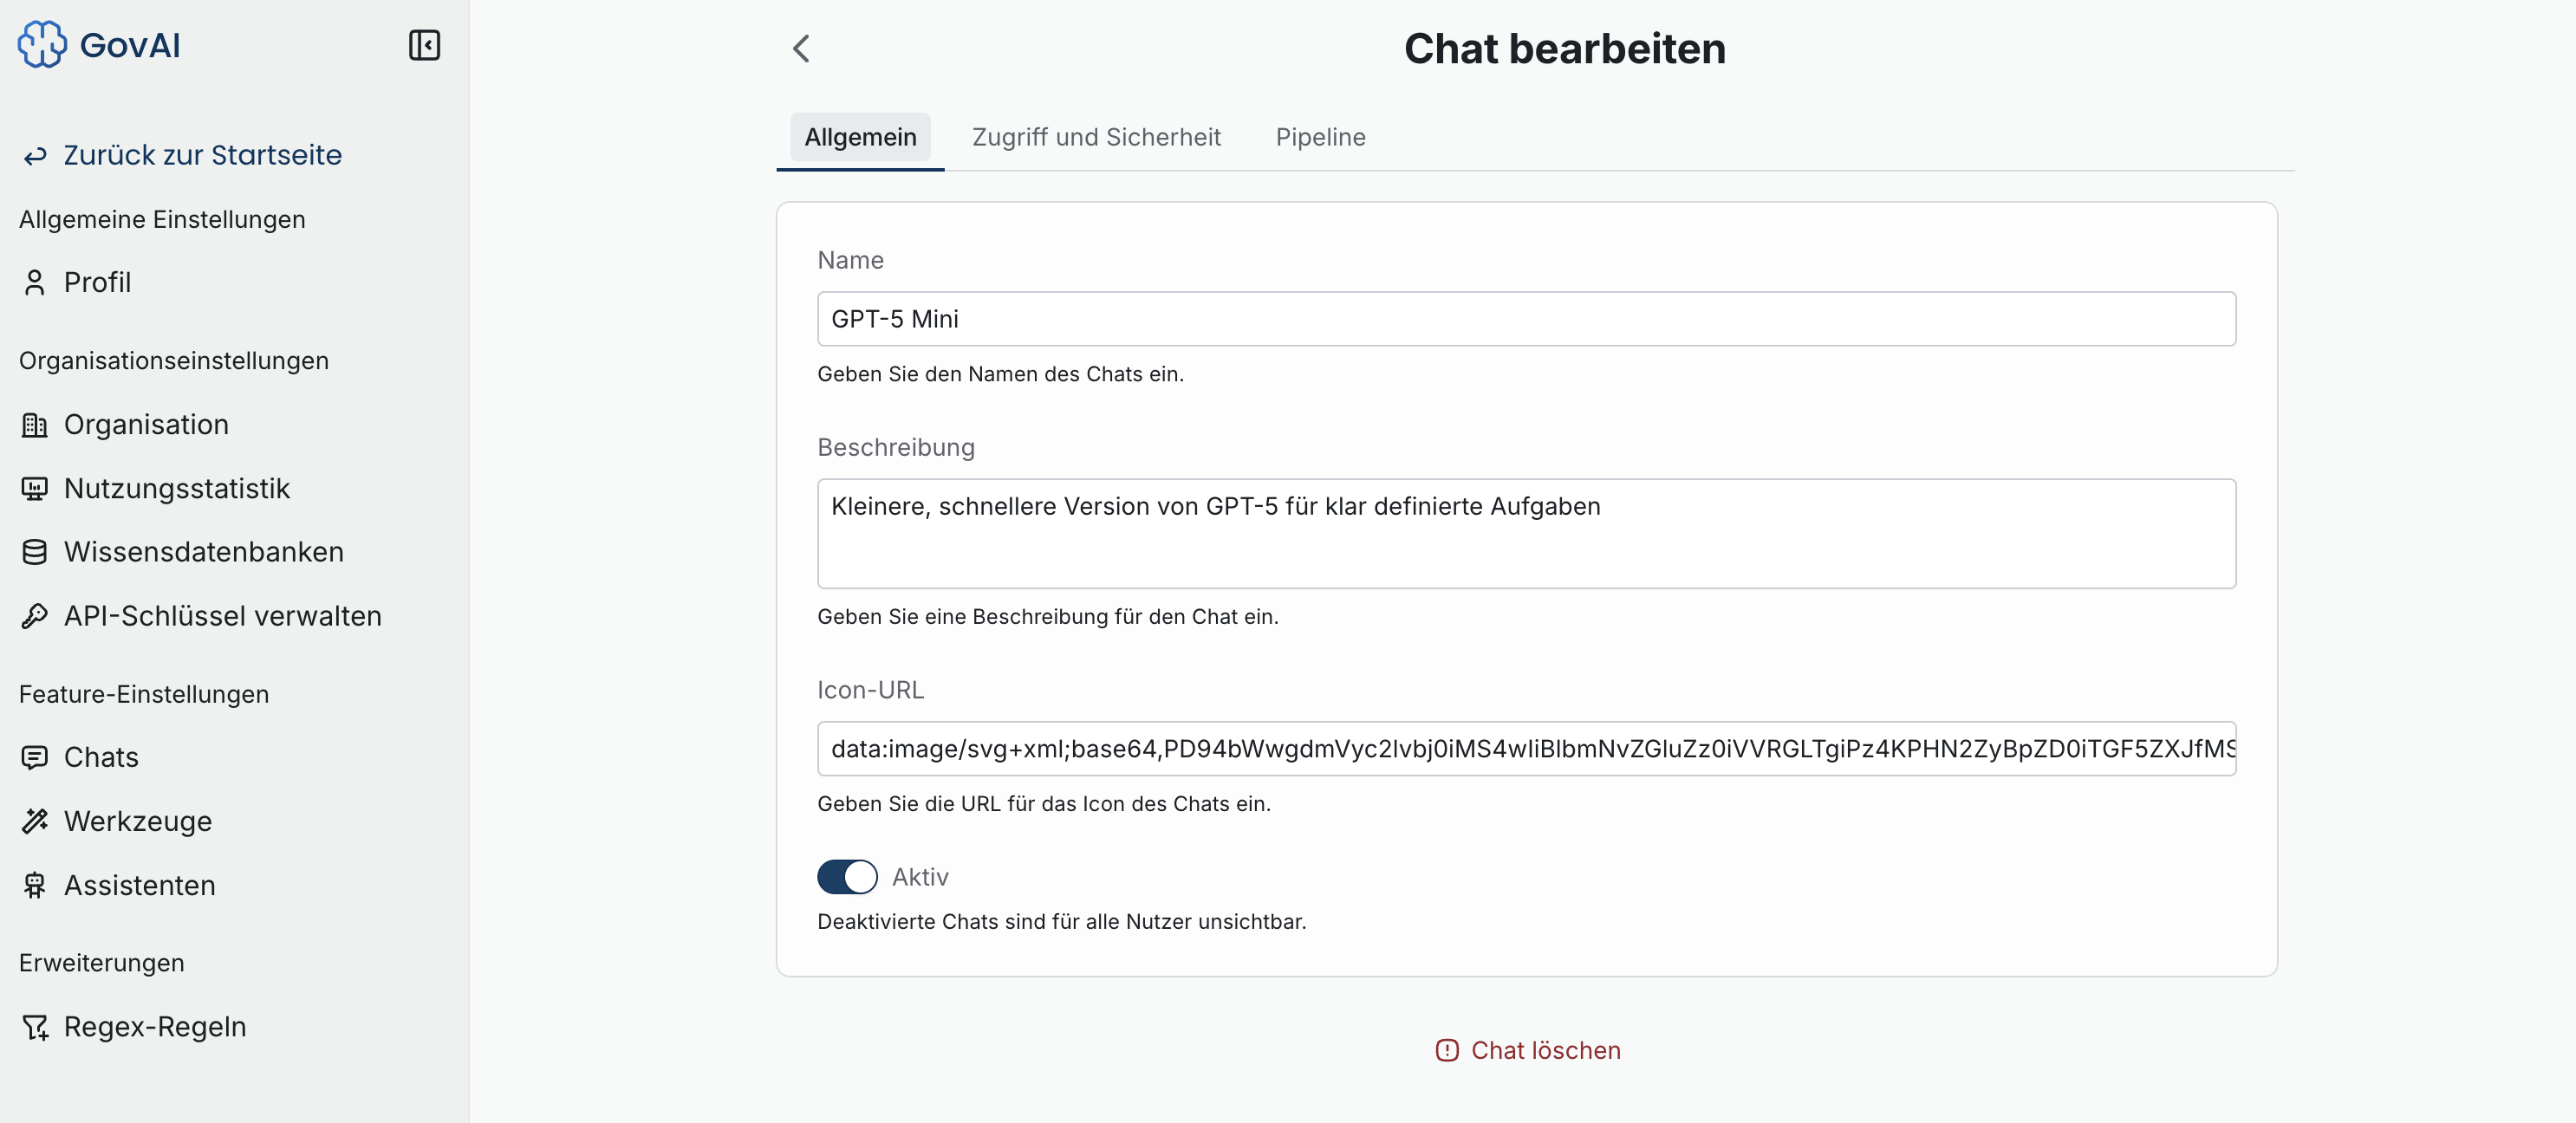
Task: Click text 'Deaktivierte Chats sind für alle Nutzer unsichtbar.'
Action: [x=1061, y=922]
